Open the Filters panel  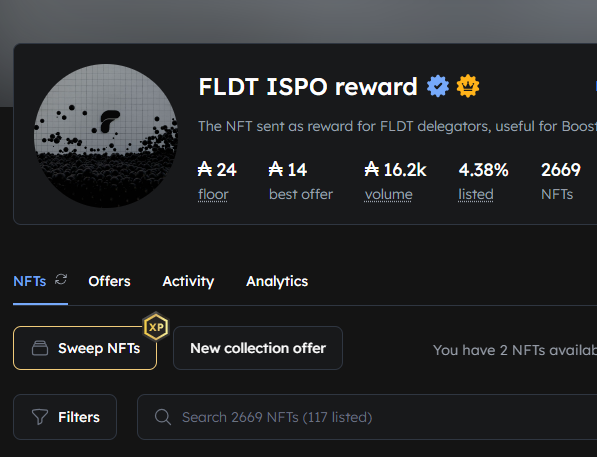click(65, 417)
